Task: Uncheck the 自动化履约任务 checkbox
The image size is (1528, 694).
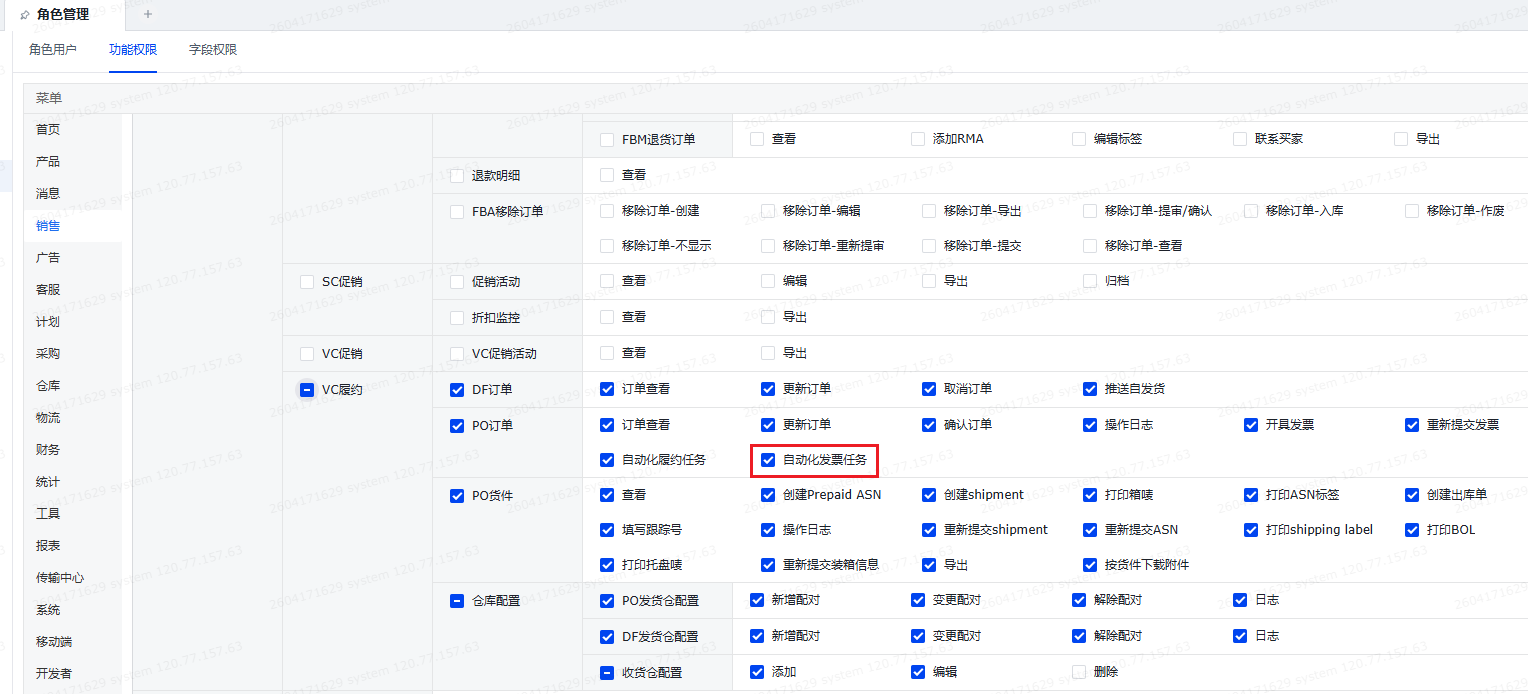Action: tap(607, 460)
